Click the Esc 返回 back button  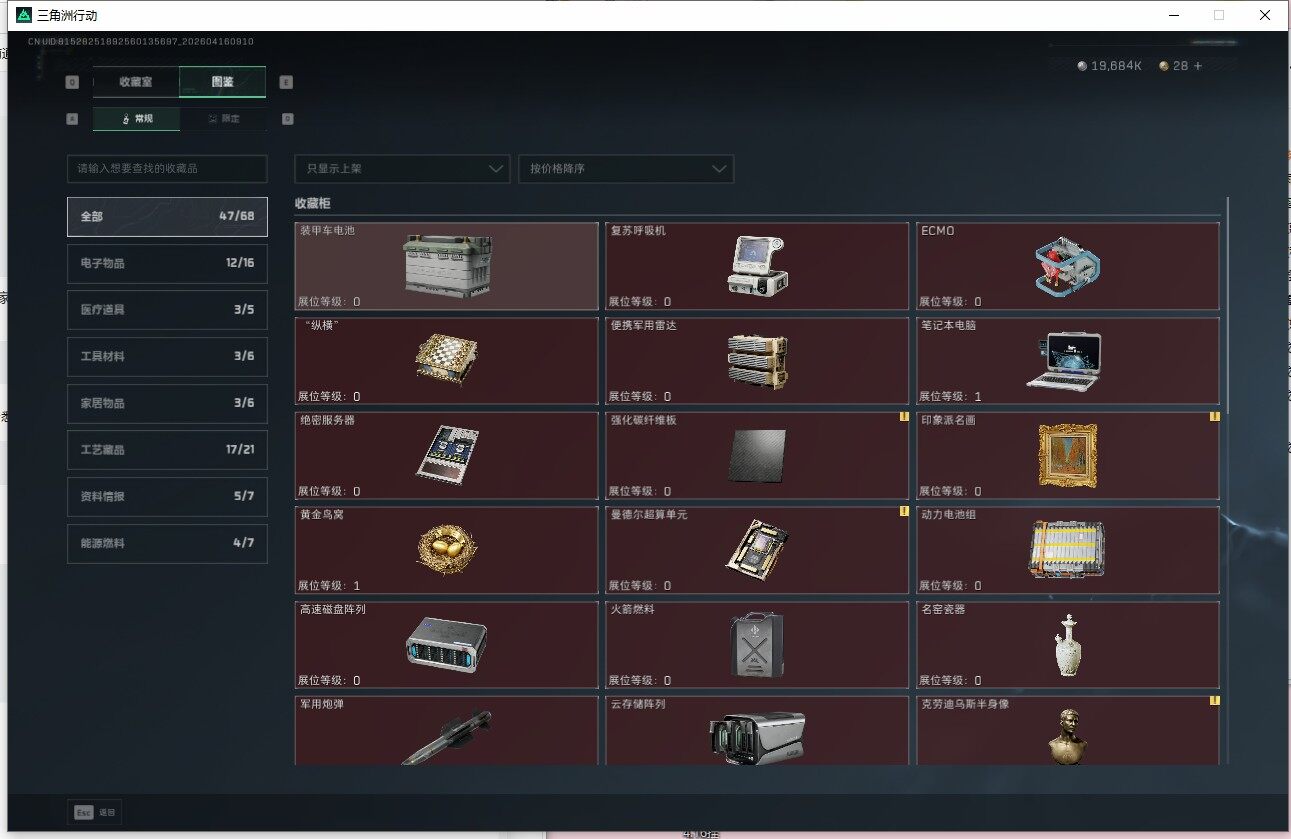[x=95, y=812]
